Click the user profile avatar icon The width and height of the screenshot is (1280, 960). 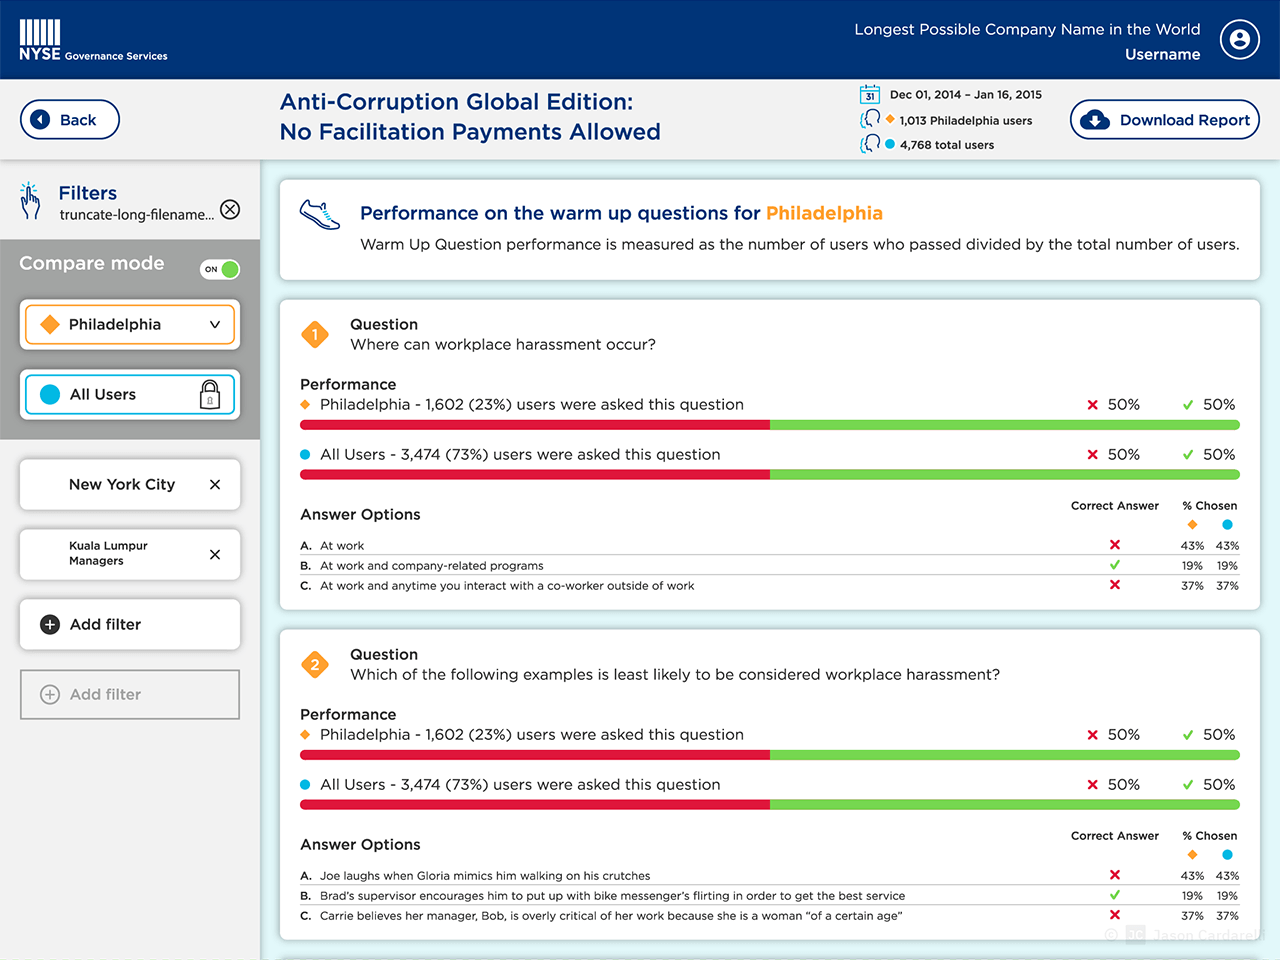1239,40
